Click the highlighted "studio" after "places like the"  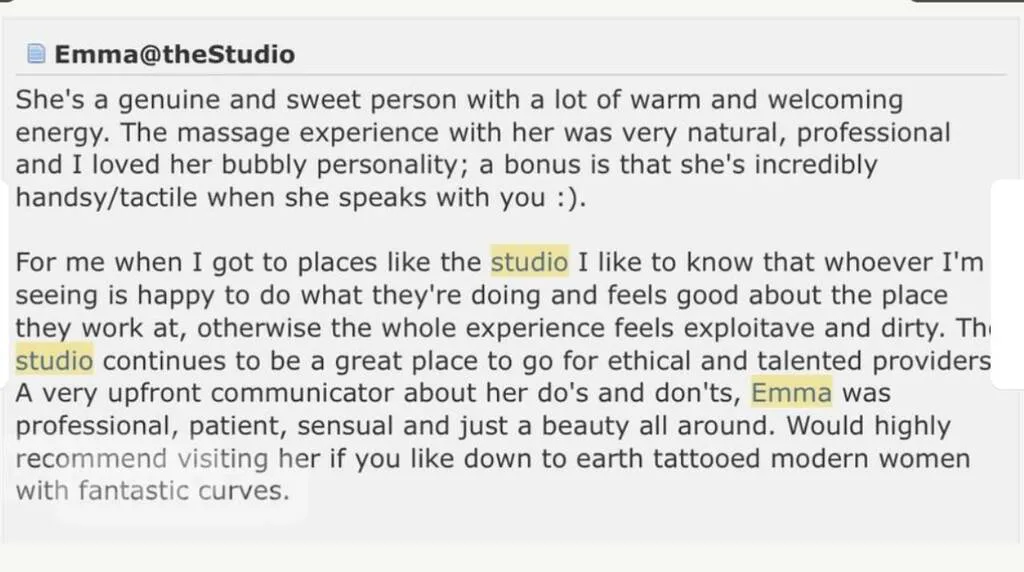coord(529,263)
